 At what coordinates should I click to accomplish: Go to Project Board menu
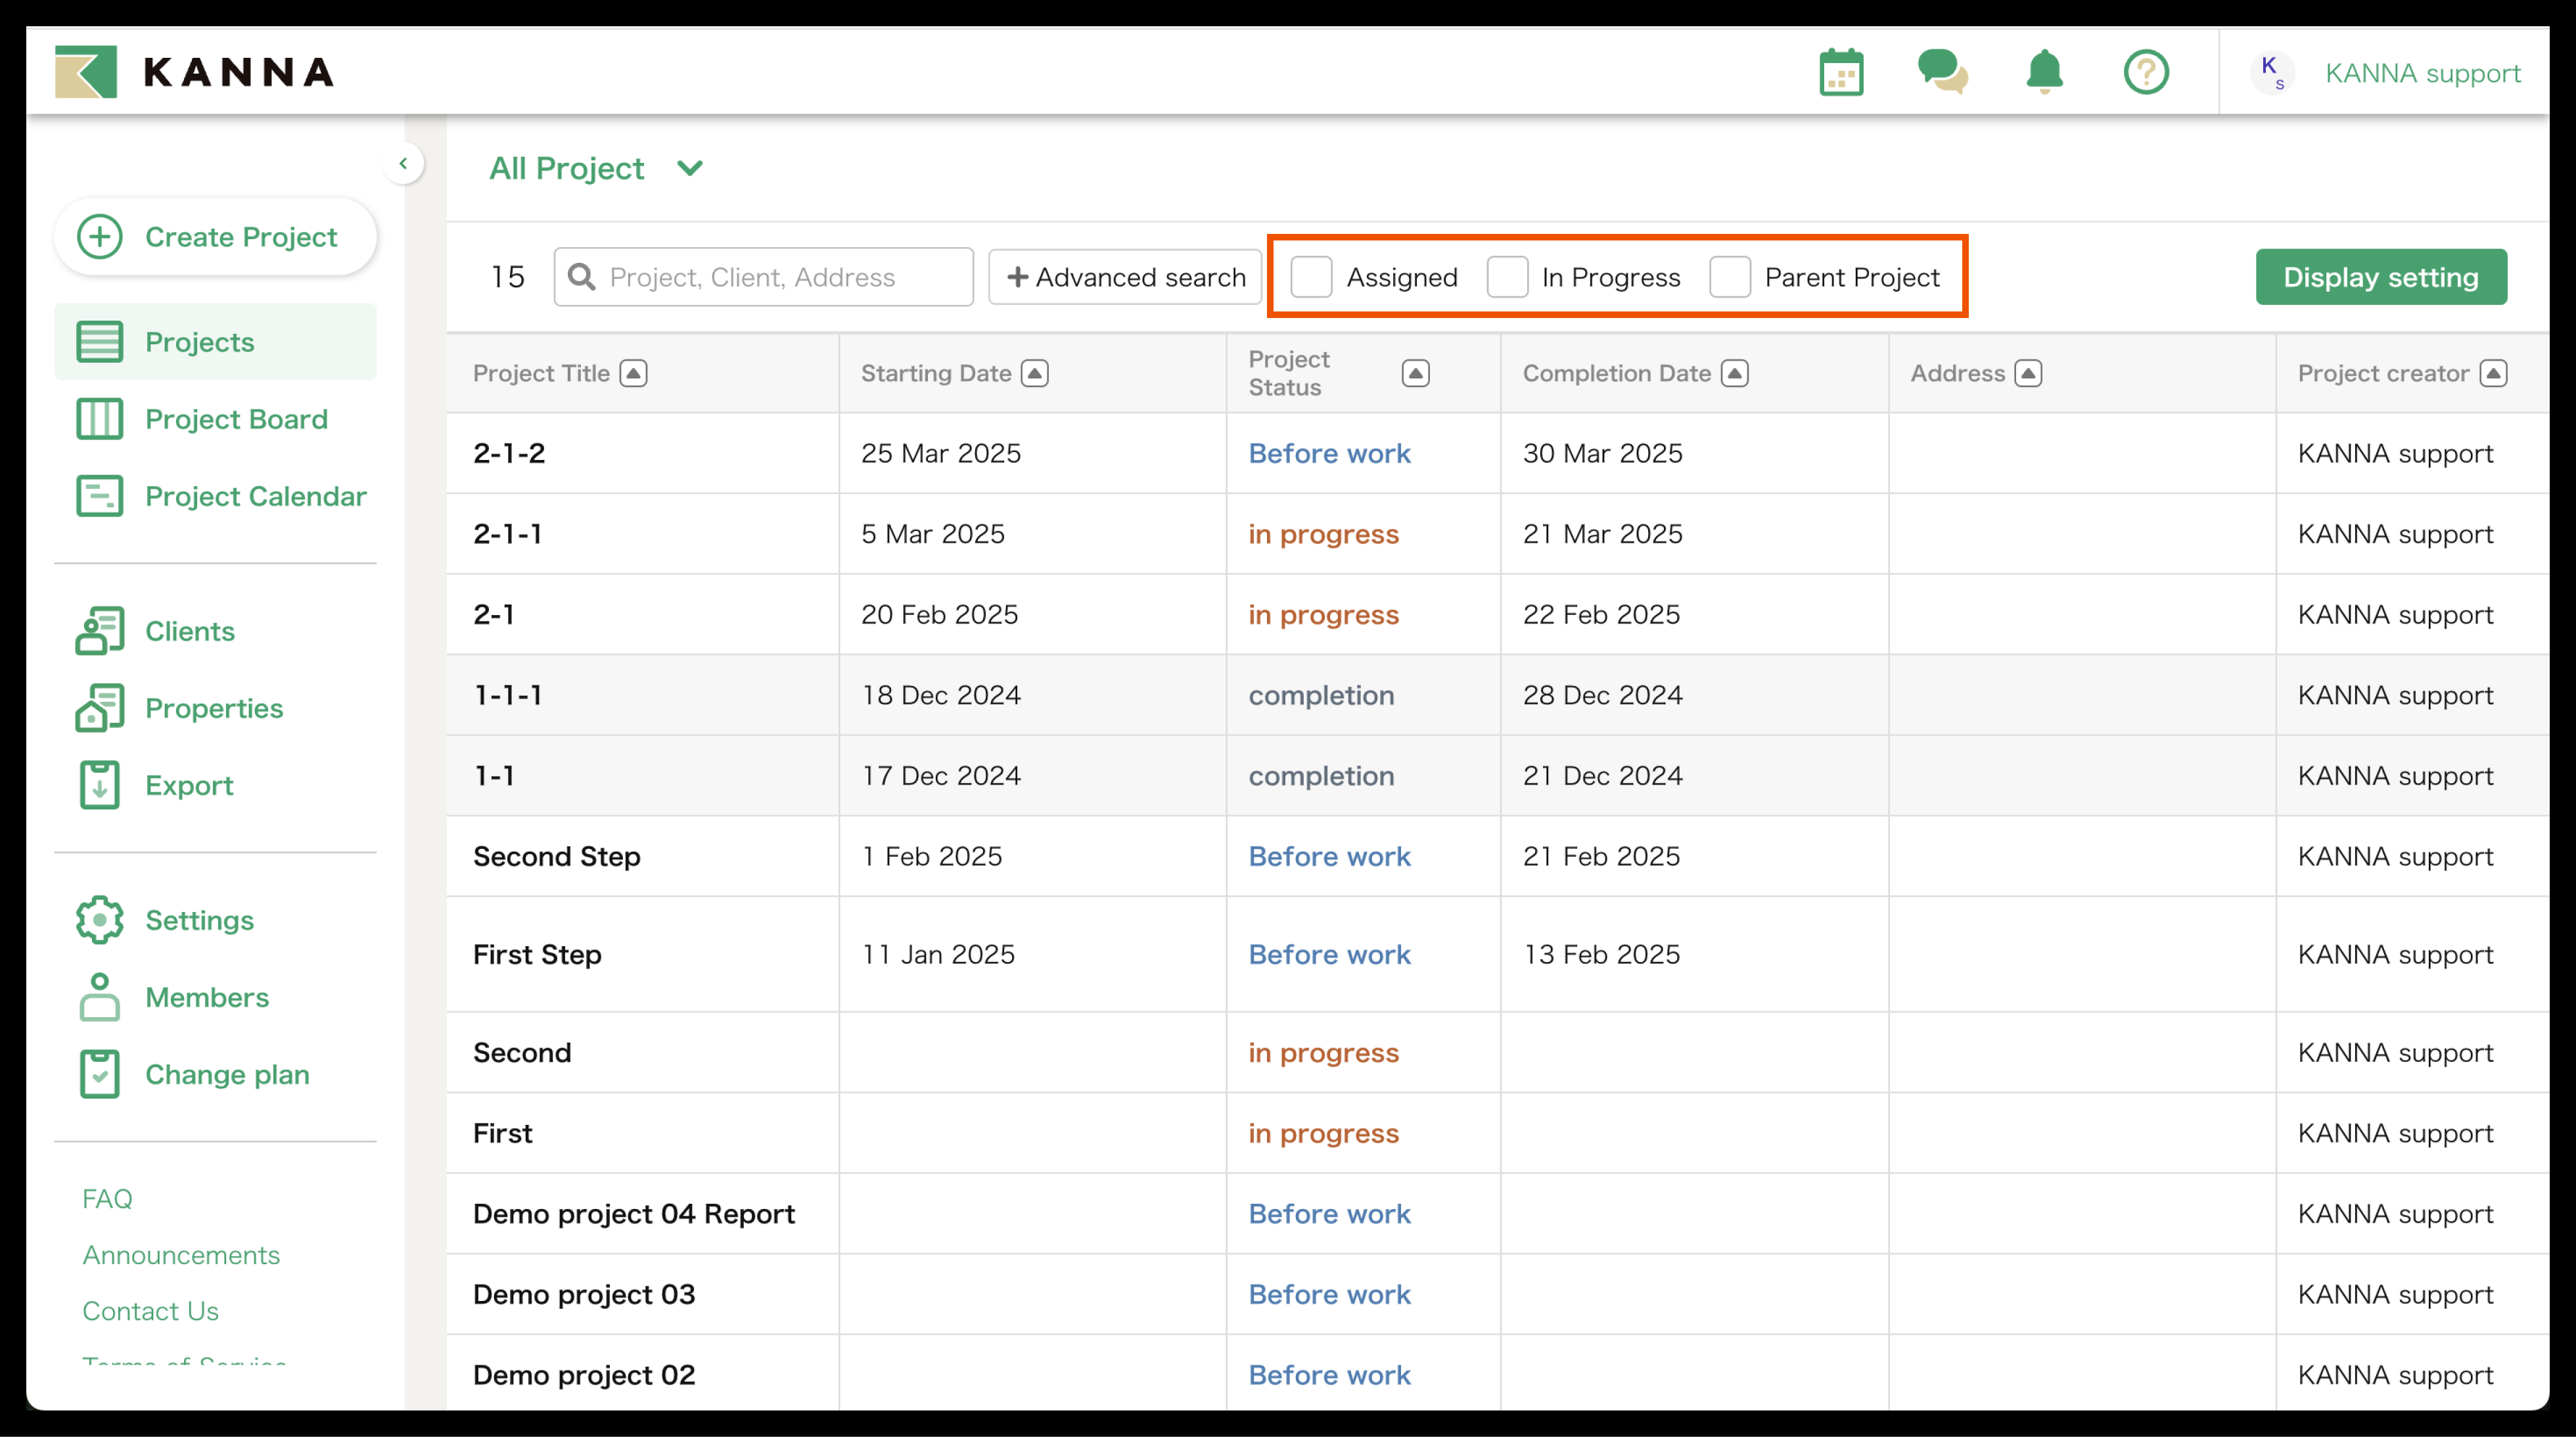pos(235,419)
